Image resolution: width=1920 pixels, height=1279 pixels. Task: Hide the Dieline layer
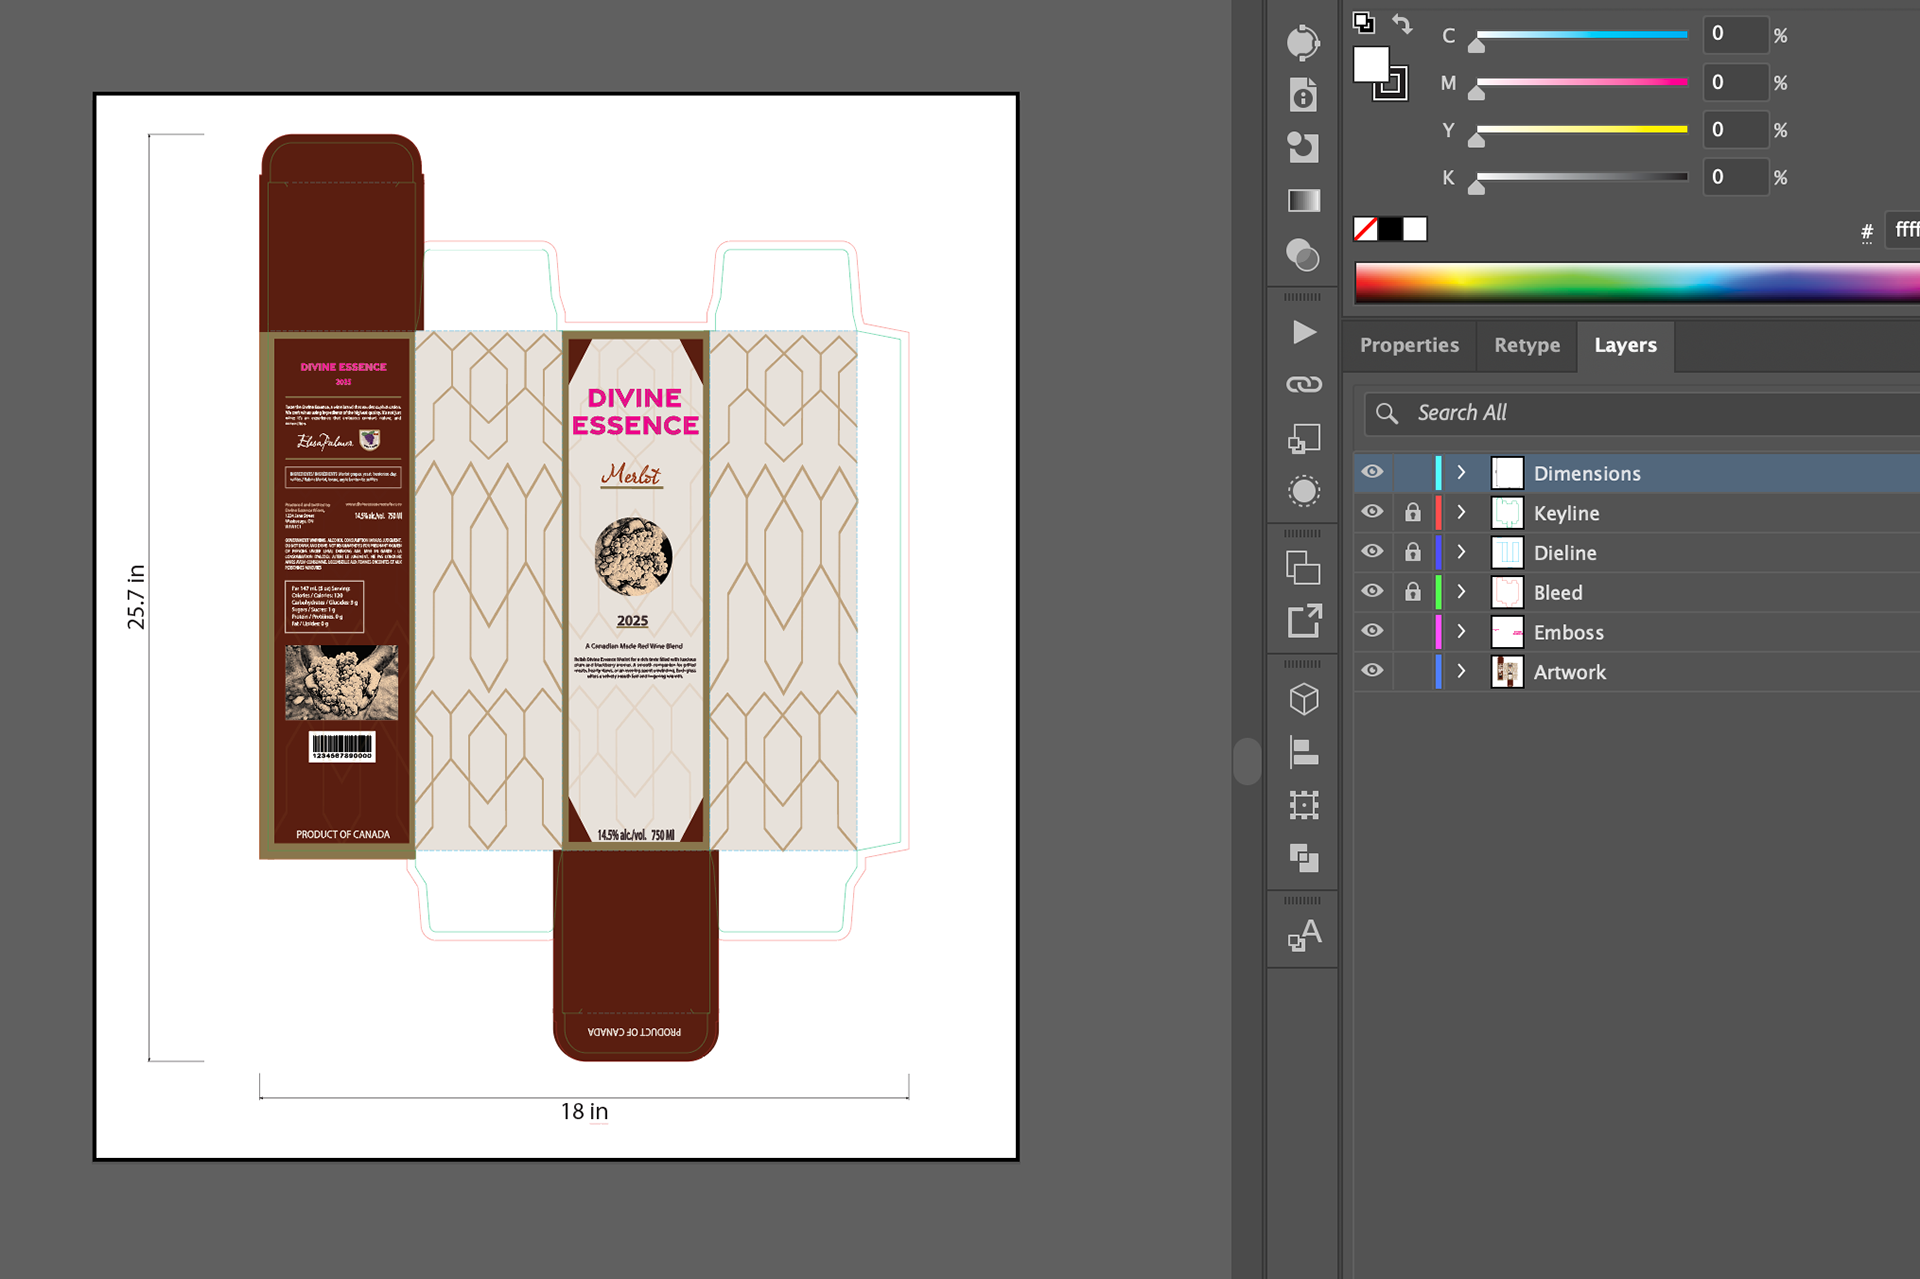tap(1372, 551)
